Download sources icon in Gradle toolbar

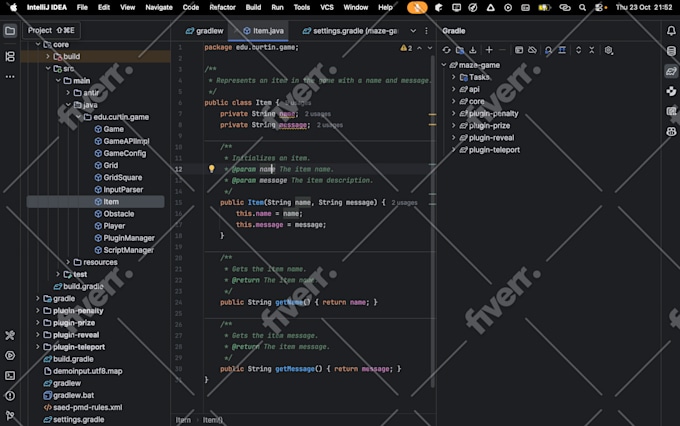click(x=473, y=50)
